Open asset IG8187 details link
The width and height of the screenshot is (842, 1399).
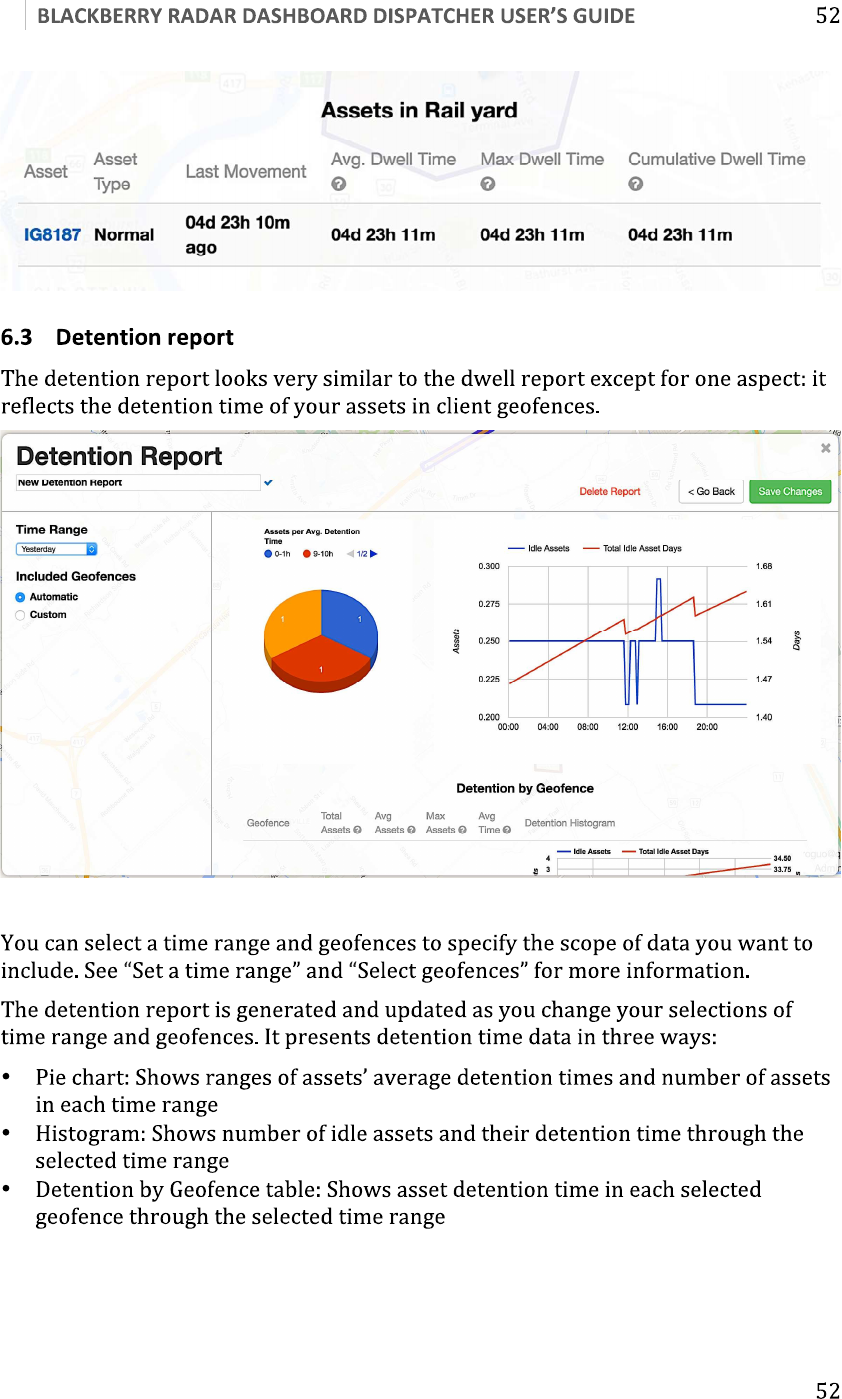pyautogui.click(x=52, y=235)
